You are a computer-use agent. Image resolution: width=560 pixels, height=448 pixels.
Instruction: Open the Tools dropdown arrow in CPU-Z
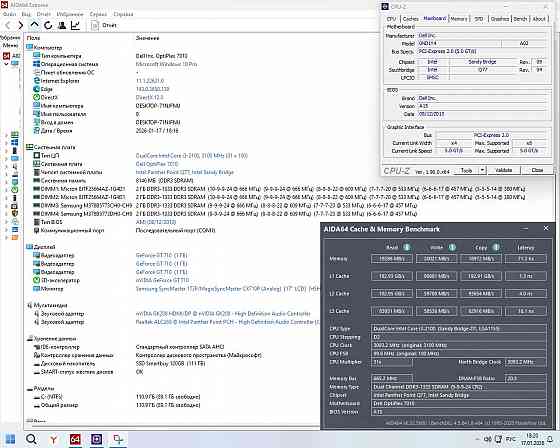pos(482,170)
